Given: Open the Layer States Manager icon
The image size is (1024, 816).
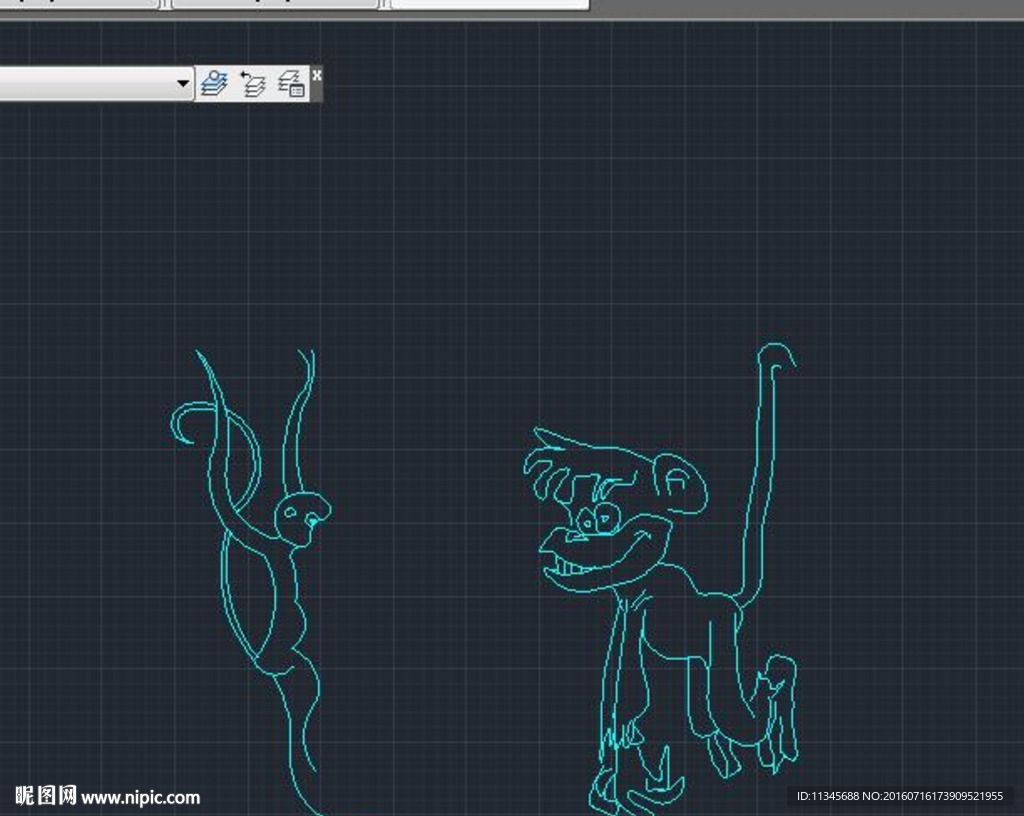Looking at the screenshot, I should point(291,83).
